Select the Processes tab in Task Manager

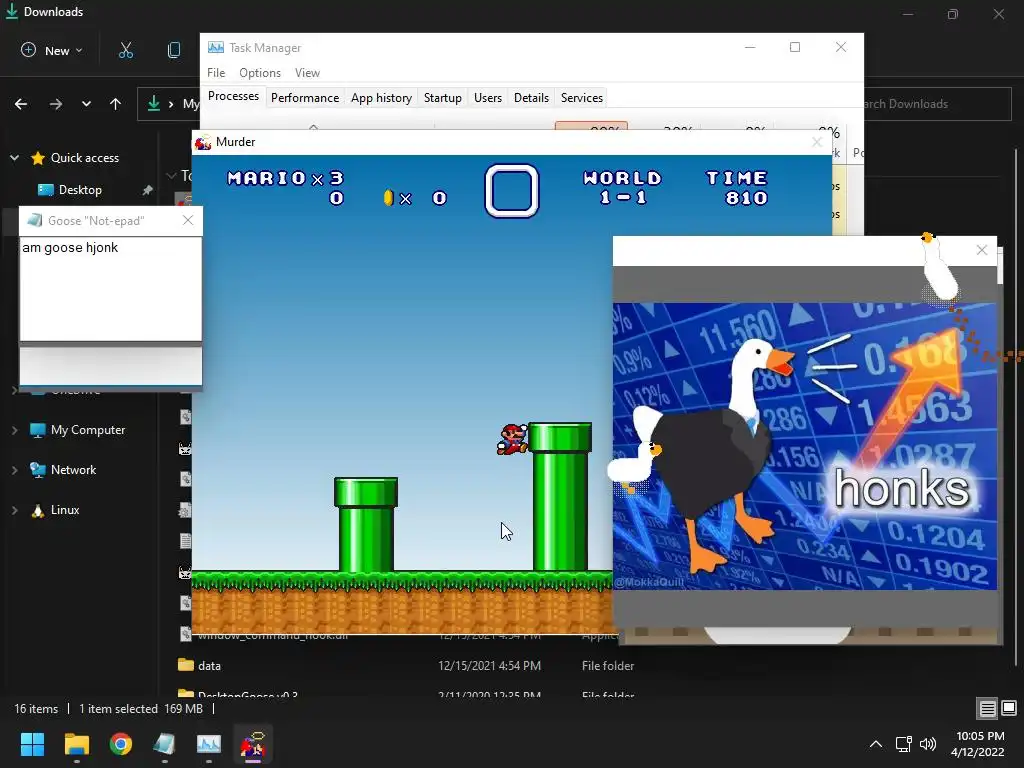pyautogui.click(x=233, y=96)
